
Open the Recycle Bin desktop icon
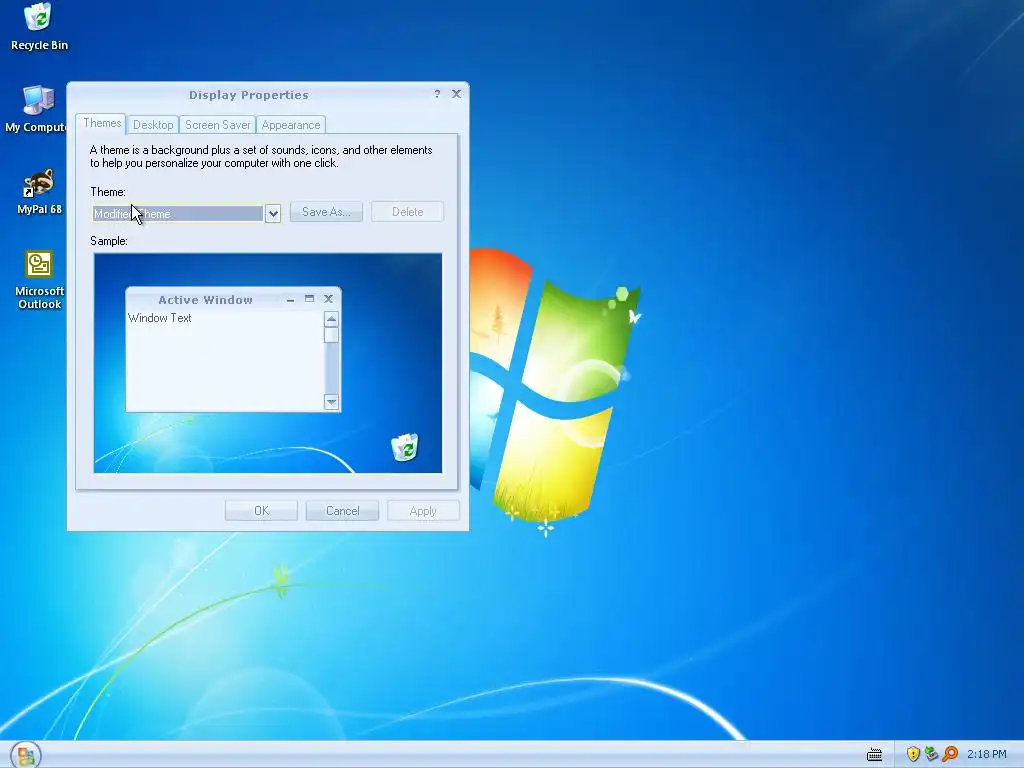[39, 27]
